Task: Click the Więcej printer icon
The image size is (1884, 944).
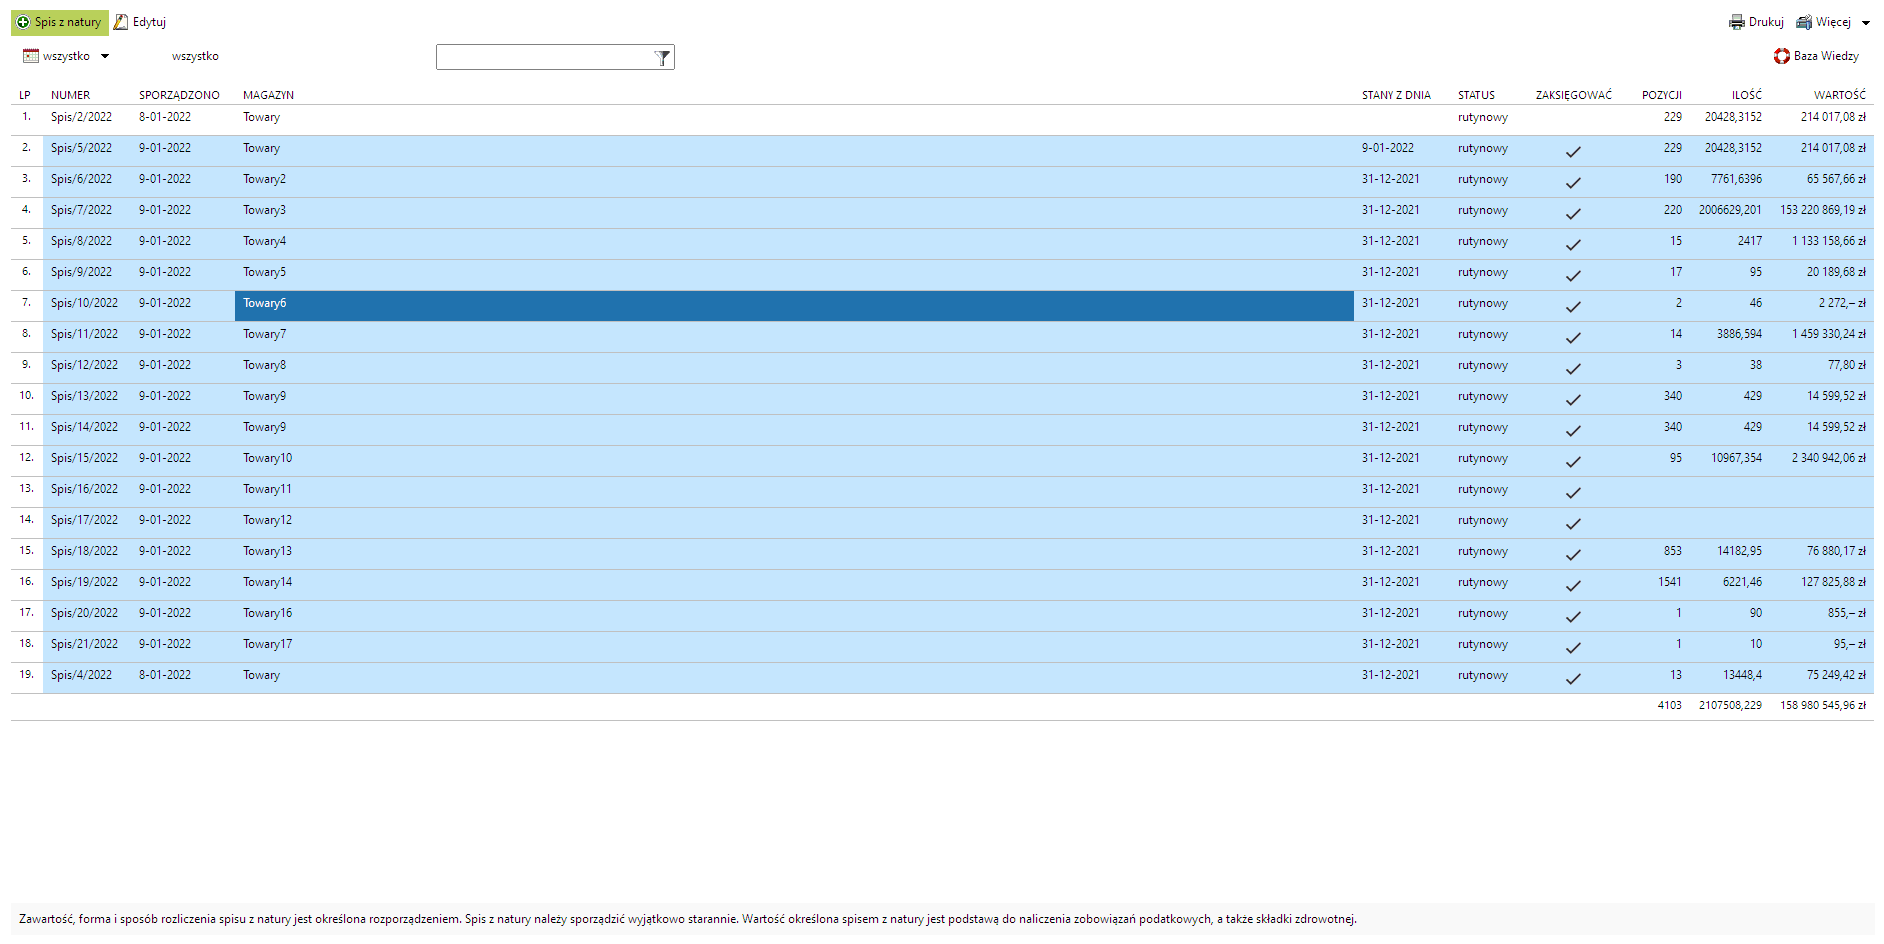Action: point(1804,22)
